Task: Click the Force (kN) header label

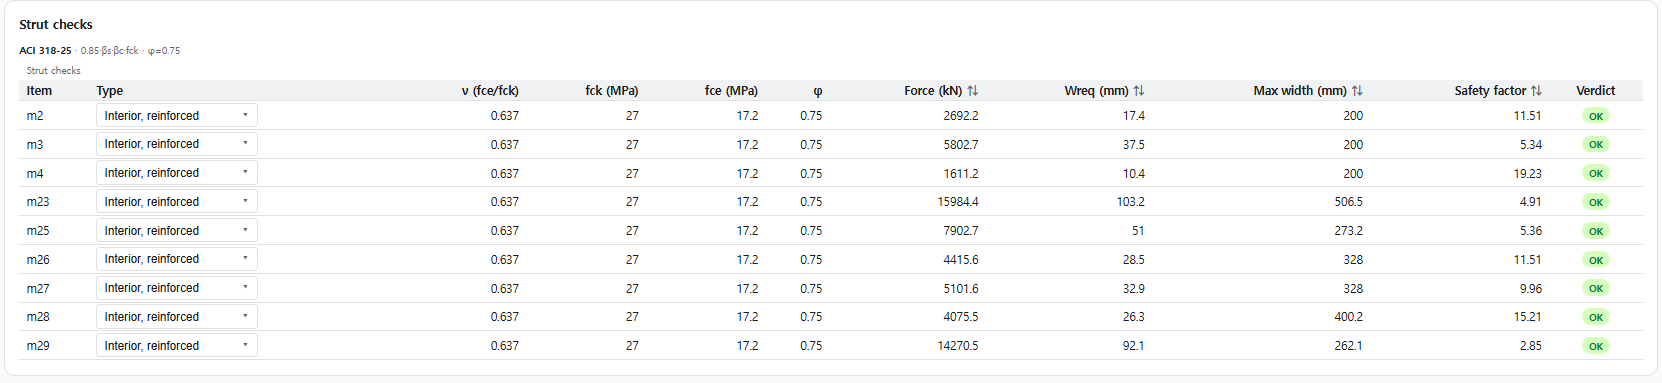Action: tap(933, 91)
